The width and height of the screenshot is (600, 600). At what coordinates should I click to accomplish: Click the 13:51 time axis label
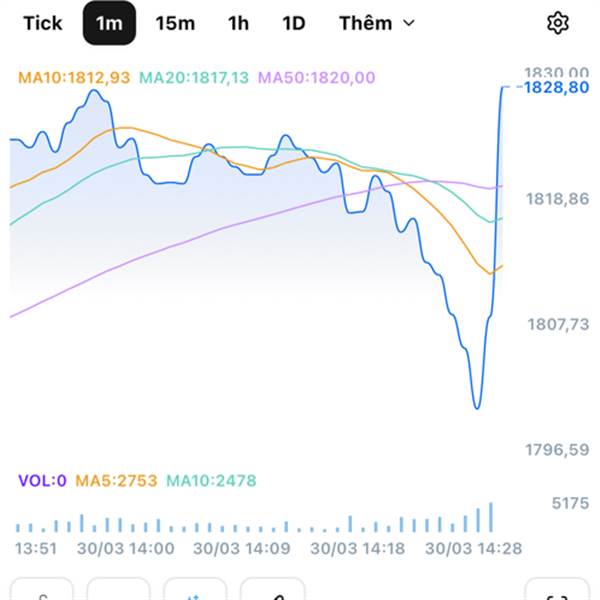click(34, 548)
